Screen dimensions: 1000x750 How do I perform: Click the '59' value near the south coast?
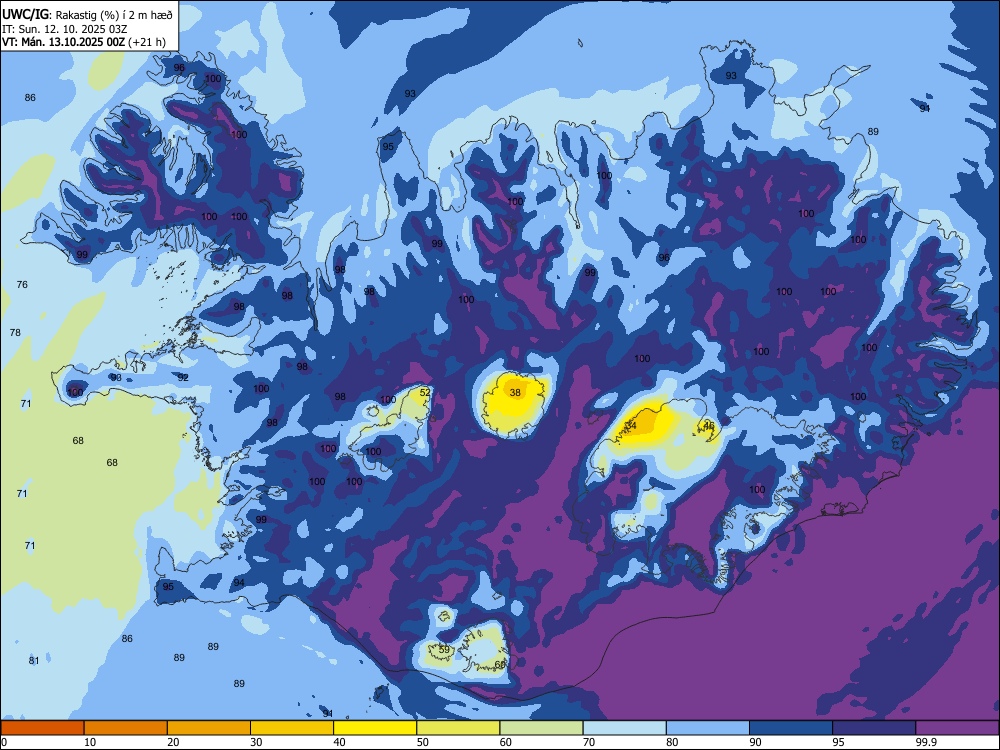tap(445, 650)
